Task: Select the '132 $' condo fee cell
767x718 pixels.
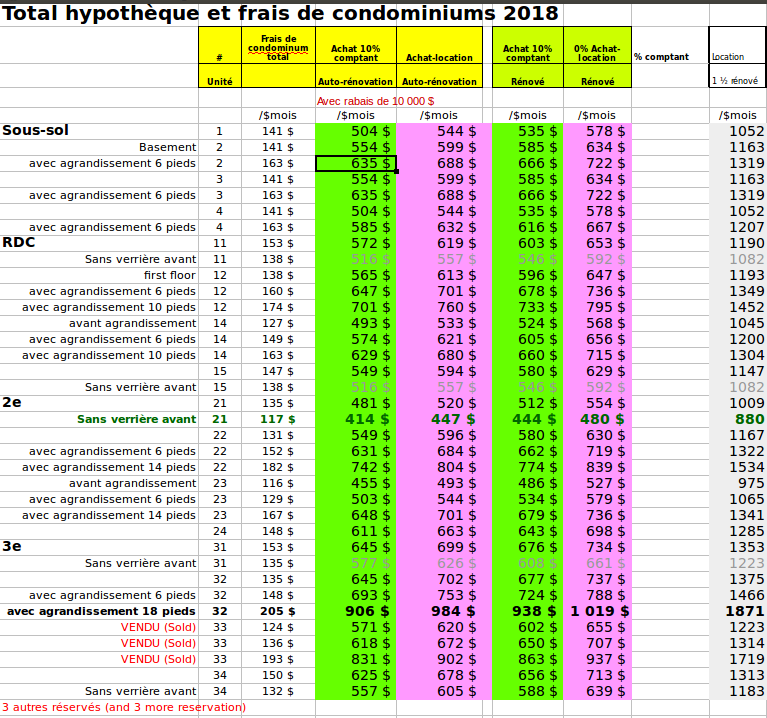Action: point(278,691)
